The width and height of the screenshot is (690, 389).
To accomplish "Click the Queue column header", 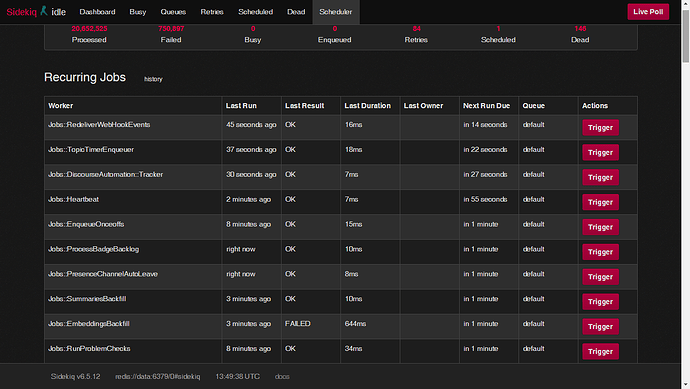I will click(533, 106).
